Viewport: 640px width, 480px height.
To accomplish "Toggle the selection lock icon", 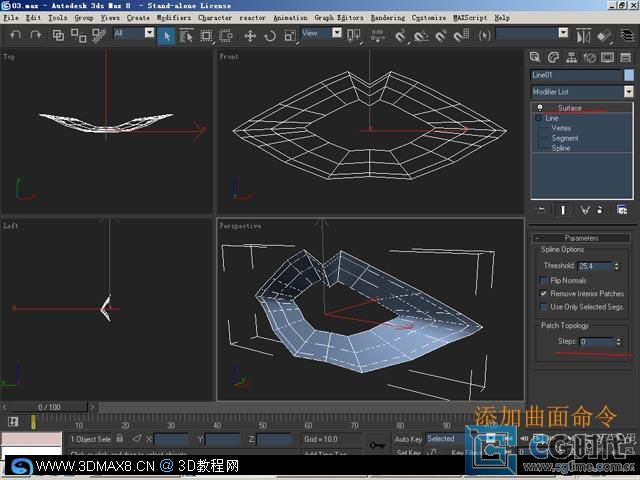I will coord(120,438).
